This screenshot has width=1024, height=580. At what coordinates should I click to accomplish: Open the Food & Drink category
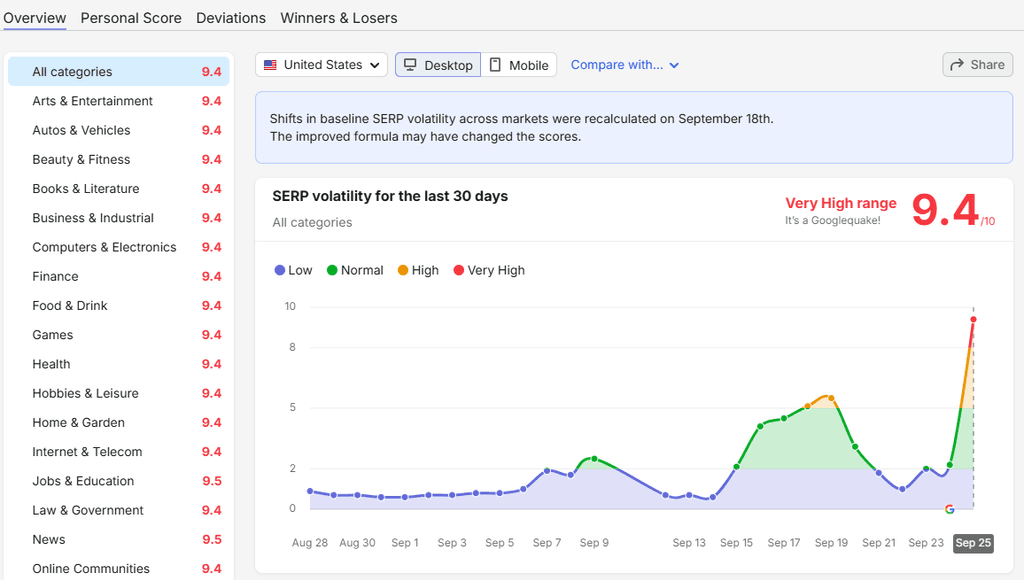pyautogui.click(x=119, y=306)
